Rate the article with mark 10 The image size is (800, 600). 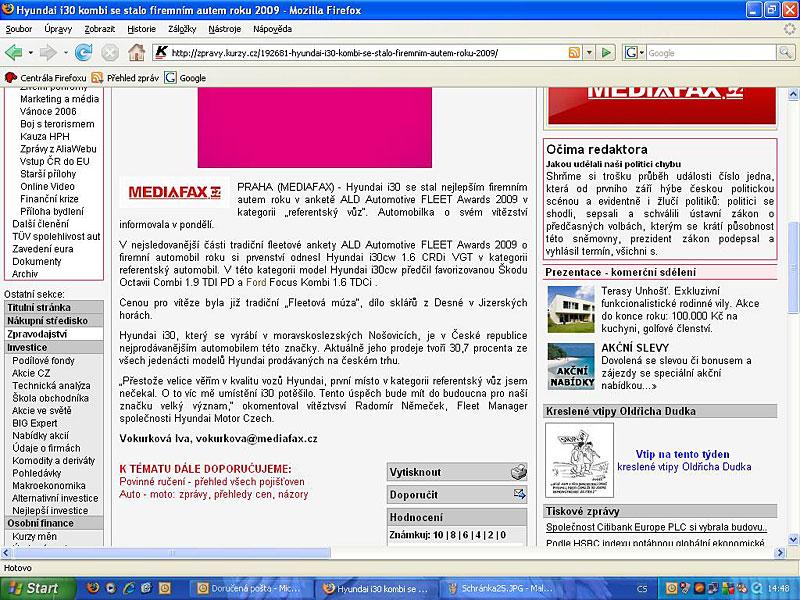[438, 535]
